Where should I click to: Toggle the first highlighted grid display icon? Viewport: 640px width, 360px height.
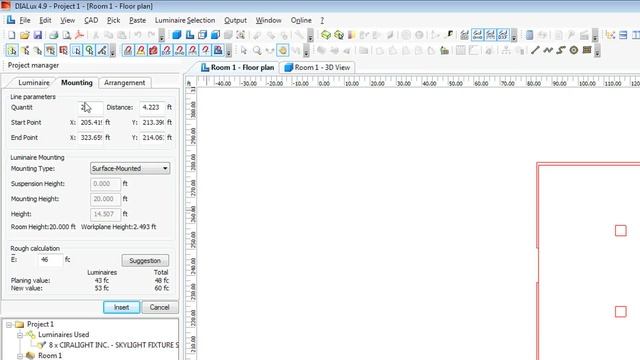point(477,35)
